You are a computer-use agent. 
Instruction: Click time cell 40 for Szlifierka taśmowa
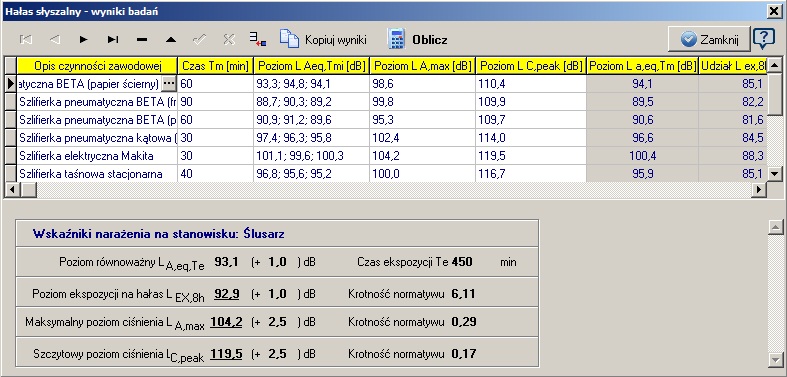click(x=215, y=174)
